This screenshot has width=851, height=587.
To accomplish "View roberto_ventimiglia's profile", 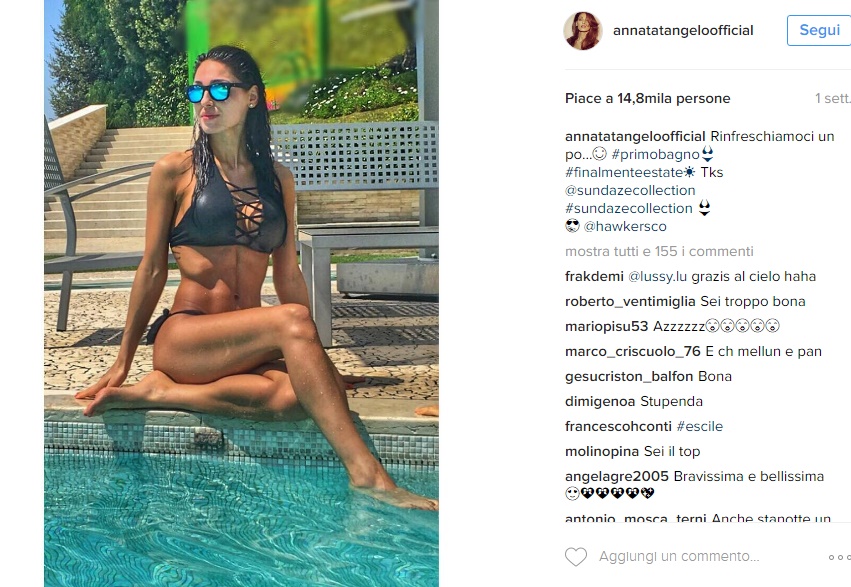I will 630,301.
